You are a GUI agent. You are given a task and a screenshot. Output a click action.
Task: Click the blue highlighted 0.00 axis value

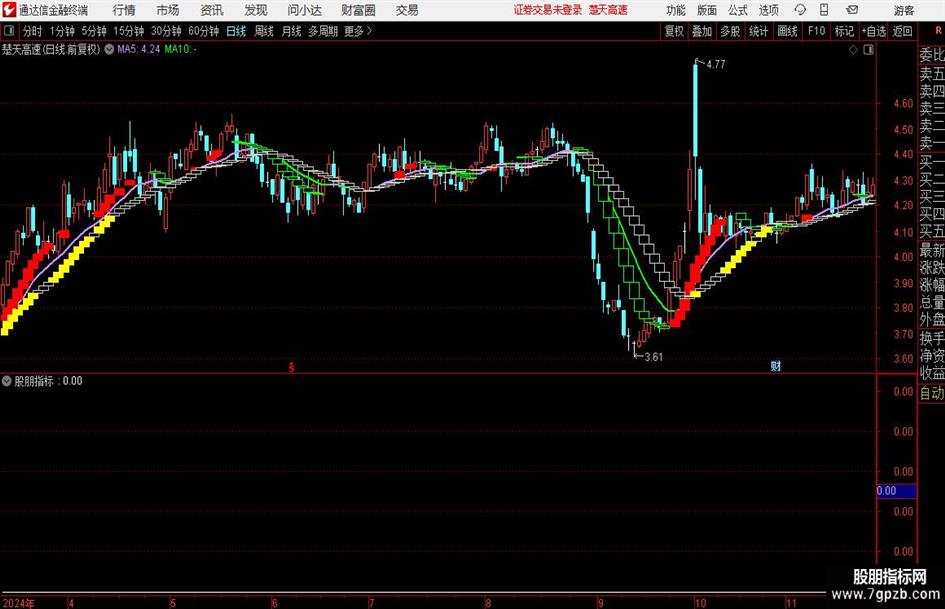pyautogui.click(x=896, y=491)
